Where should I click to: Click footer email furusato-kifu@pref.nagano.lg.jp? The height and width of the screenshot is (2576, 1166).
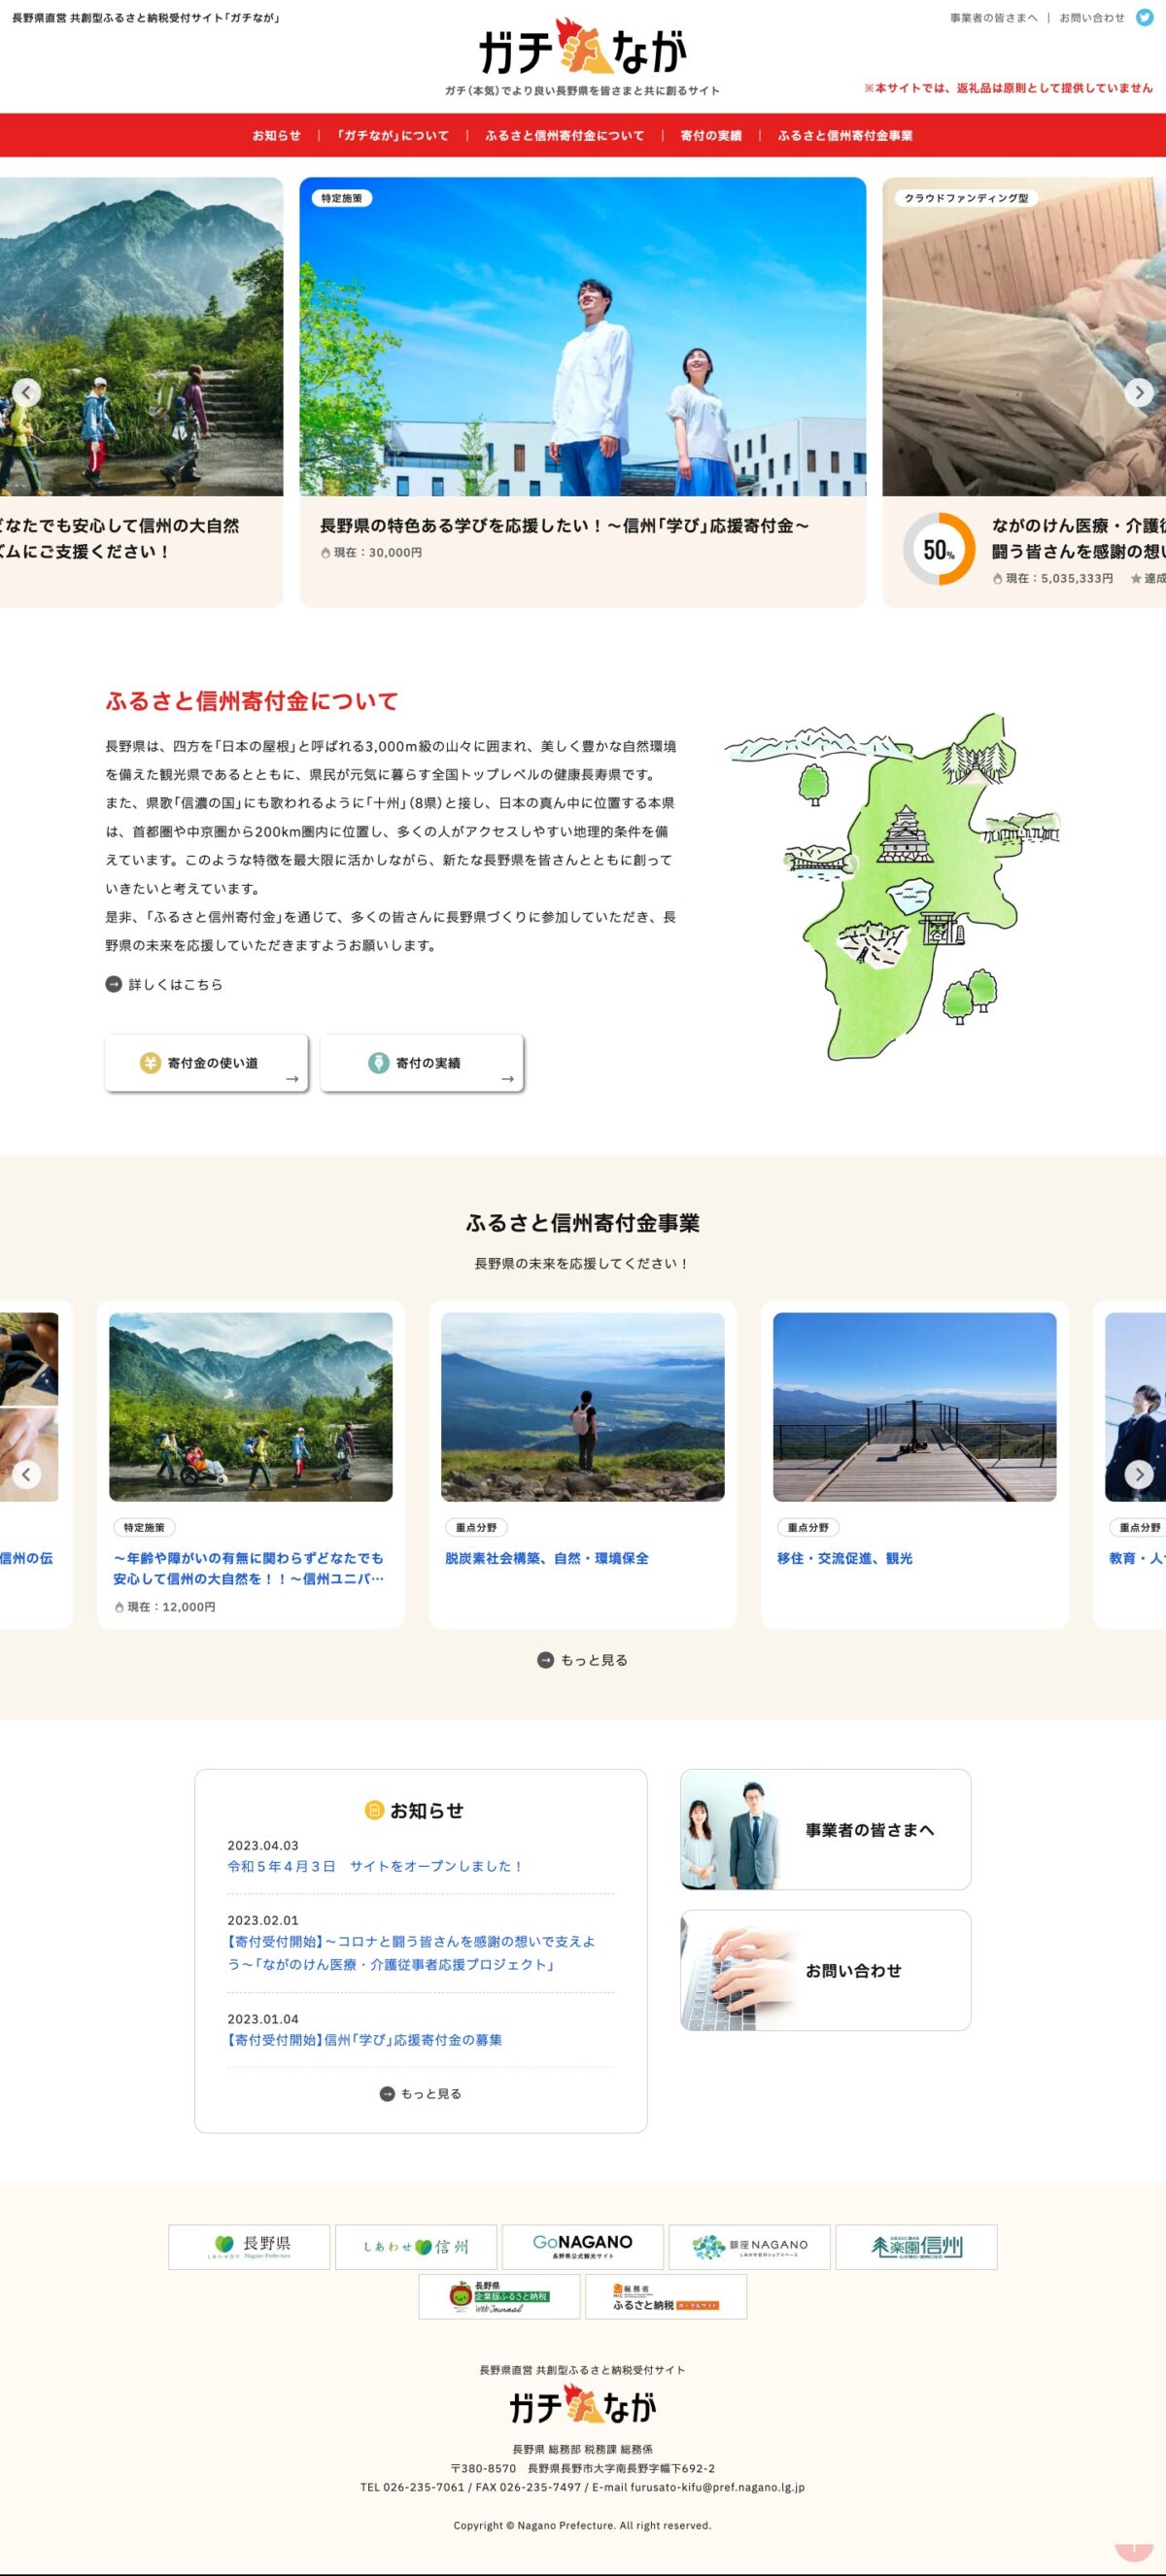pos(717,2487)
